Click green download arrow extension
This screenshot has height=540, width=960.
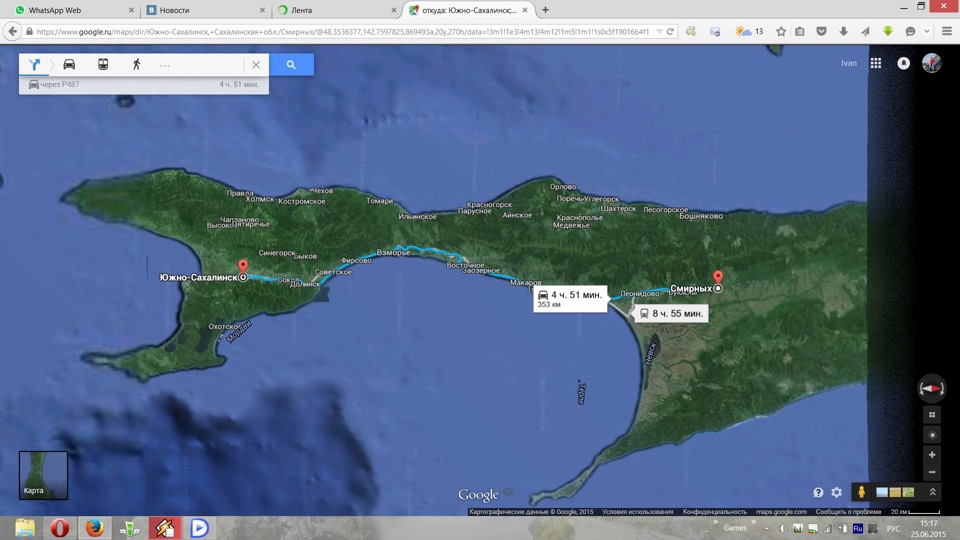point(888,31)
